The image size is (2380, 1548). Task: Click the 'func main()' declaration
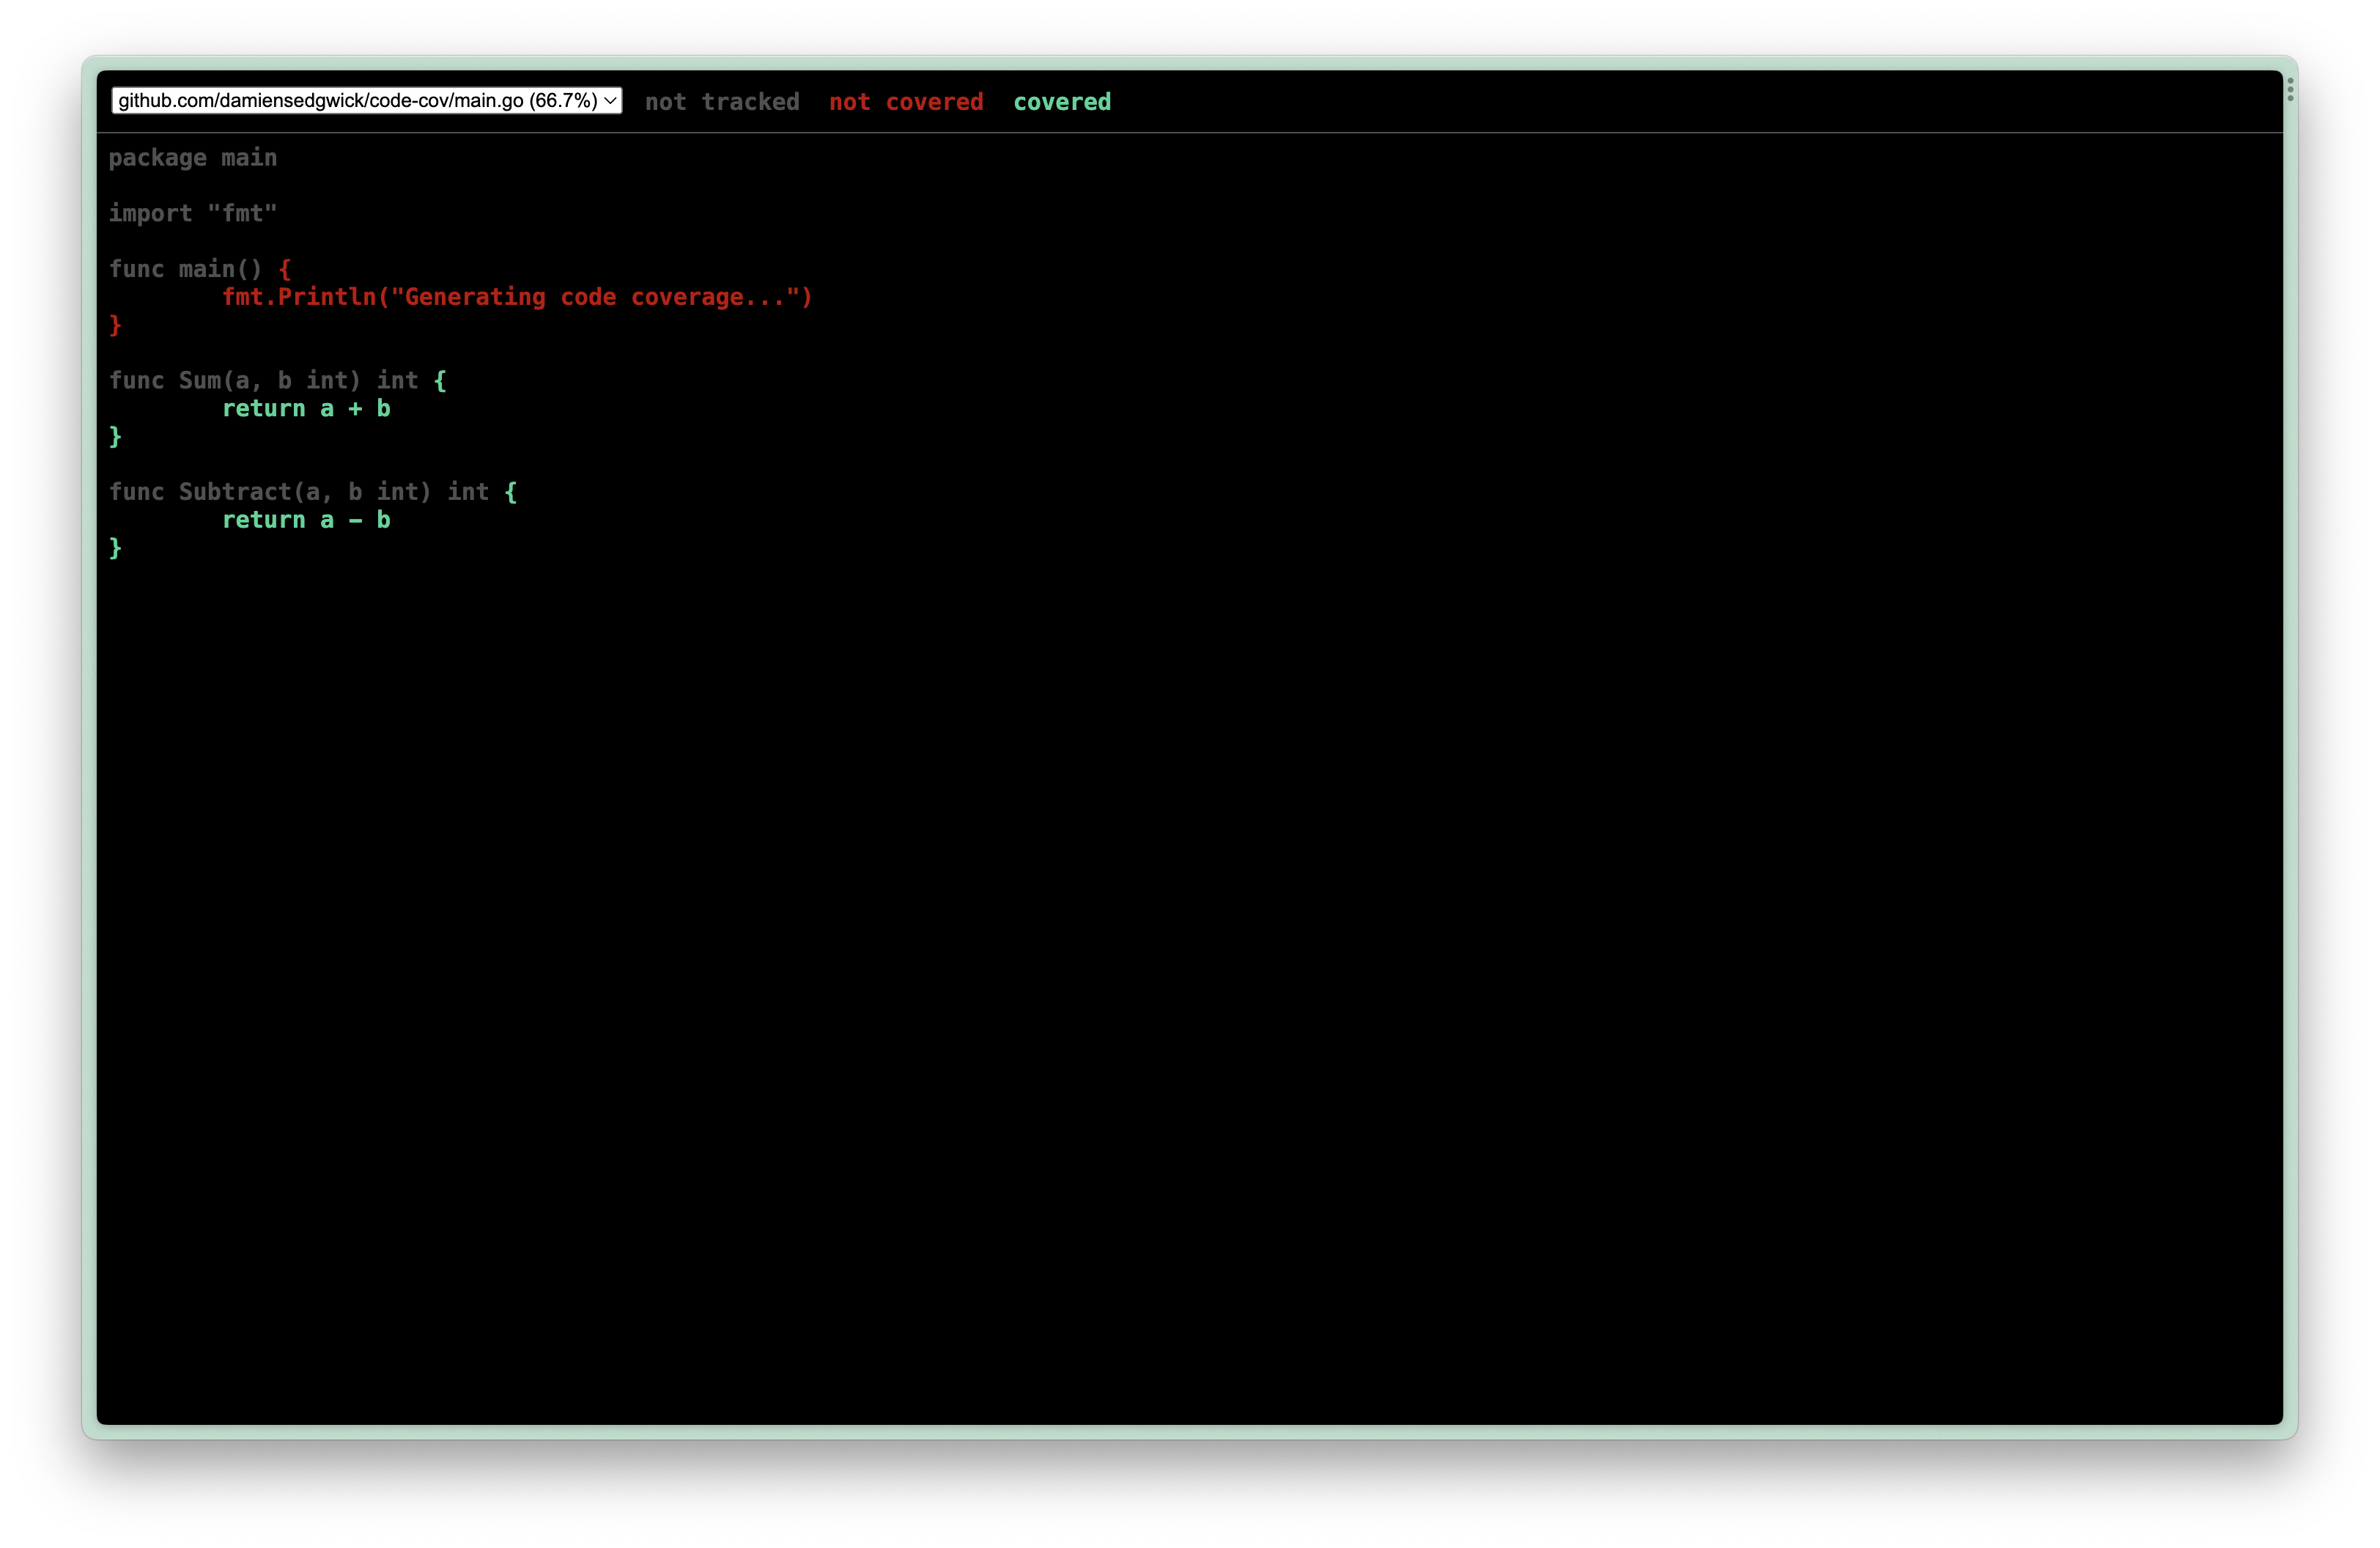(x=185, y=269)
